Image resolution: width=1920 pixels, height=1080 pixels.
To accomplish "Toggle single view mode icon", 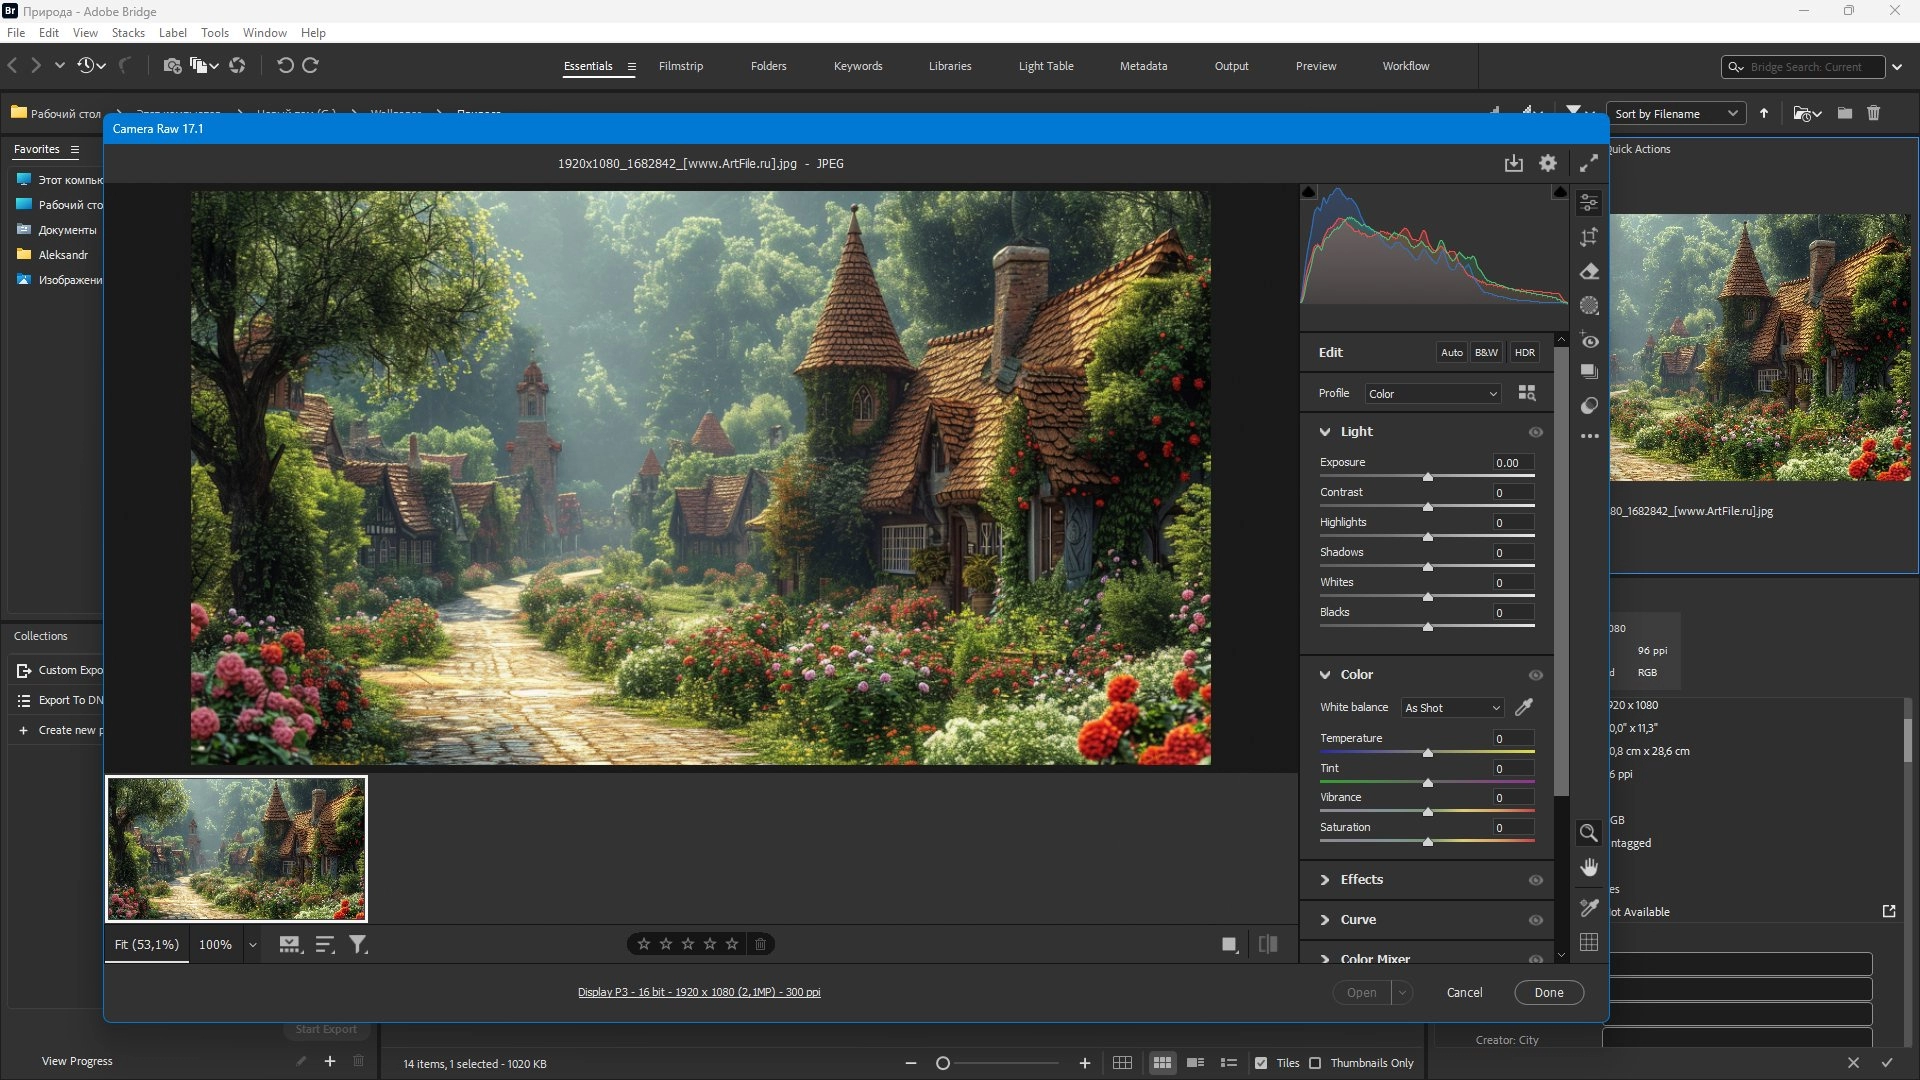I will (x=1230, y=944).
